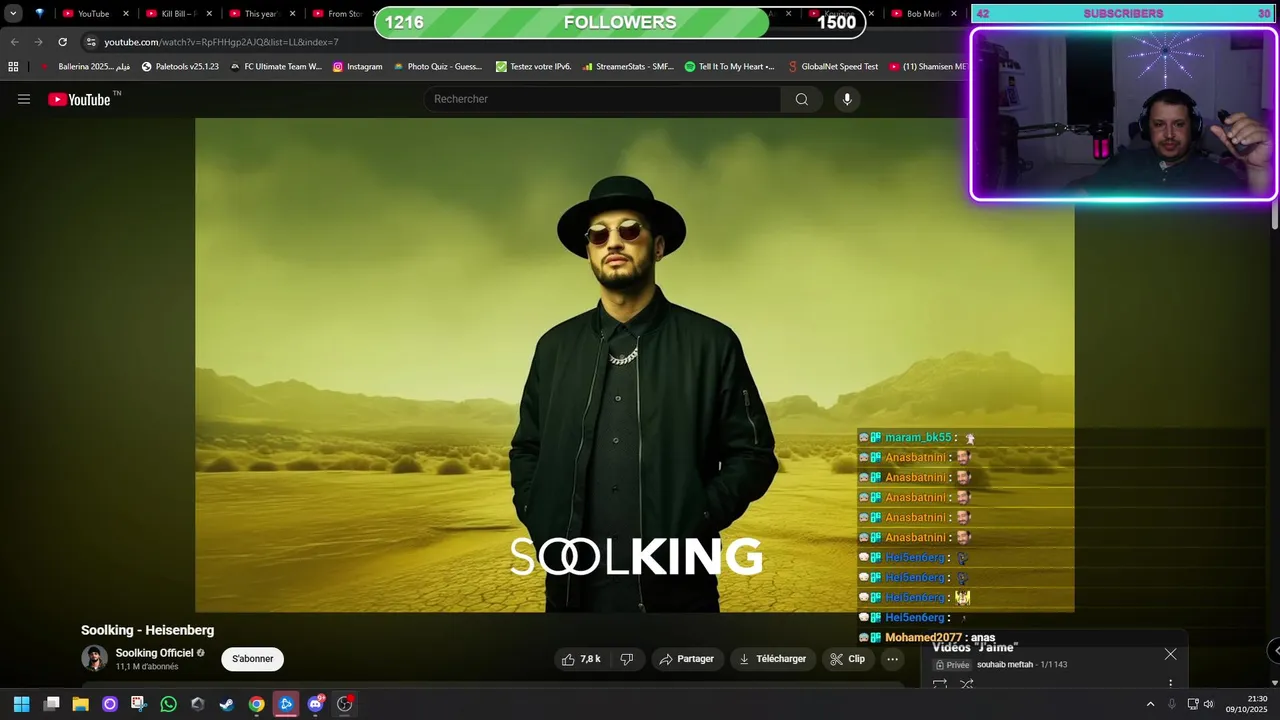Click the Soolking video player

pos(634,365)
